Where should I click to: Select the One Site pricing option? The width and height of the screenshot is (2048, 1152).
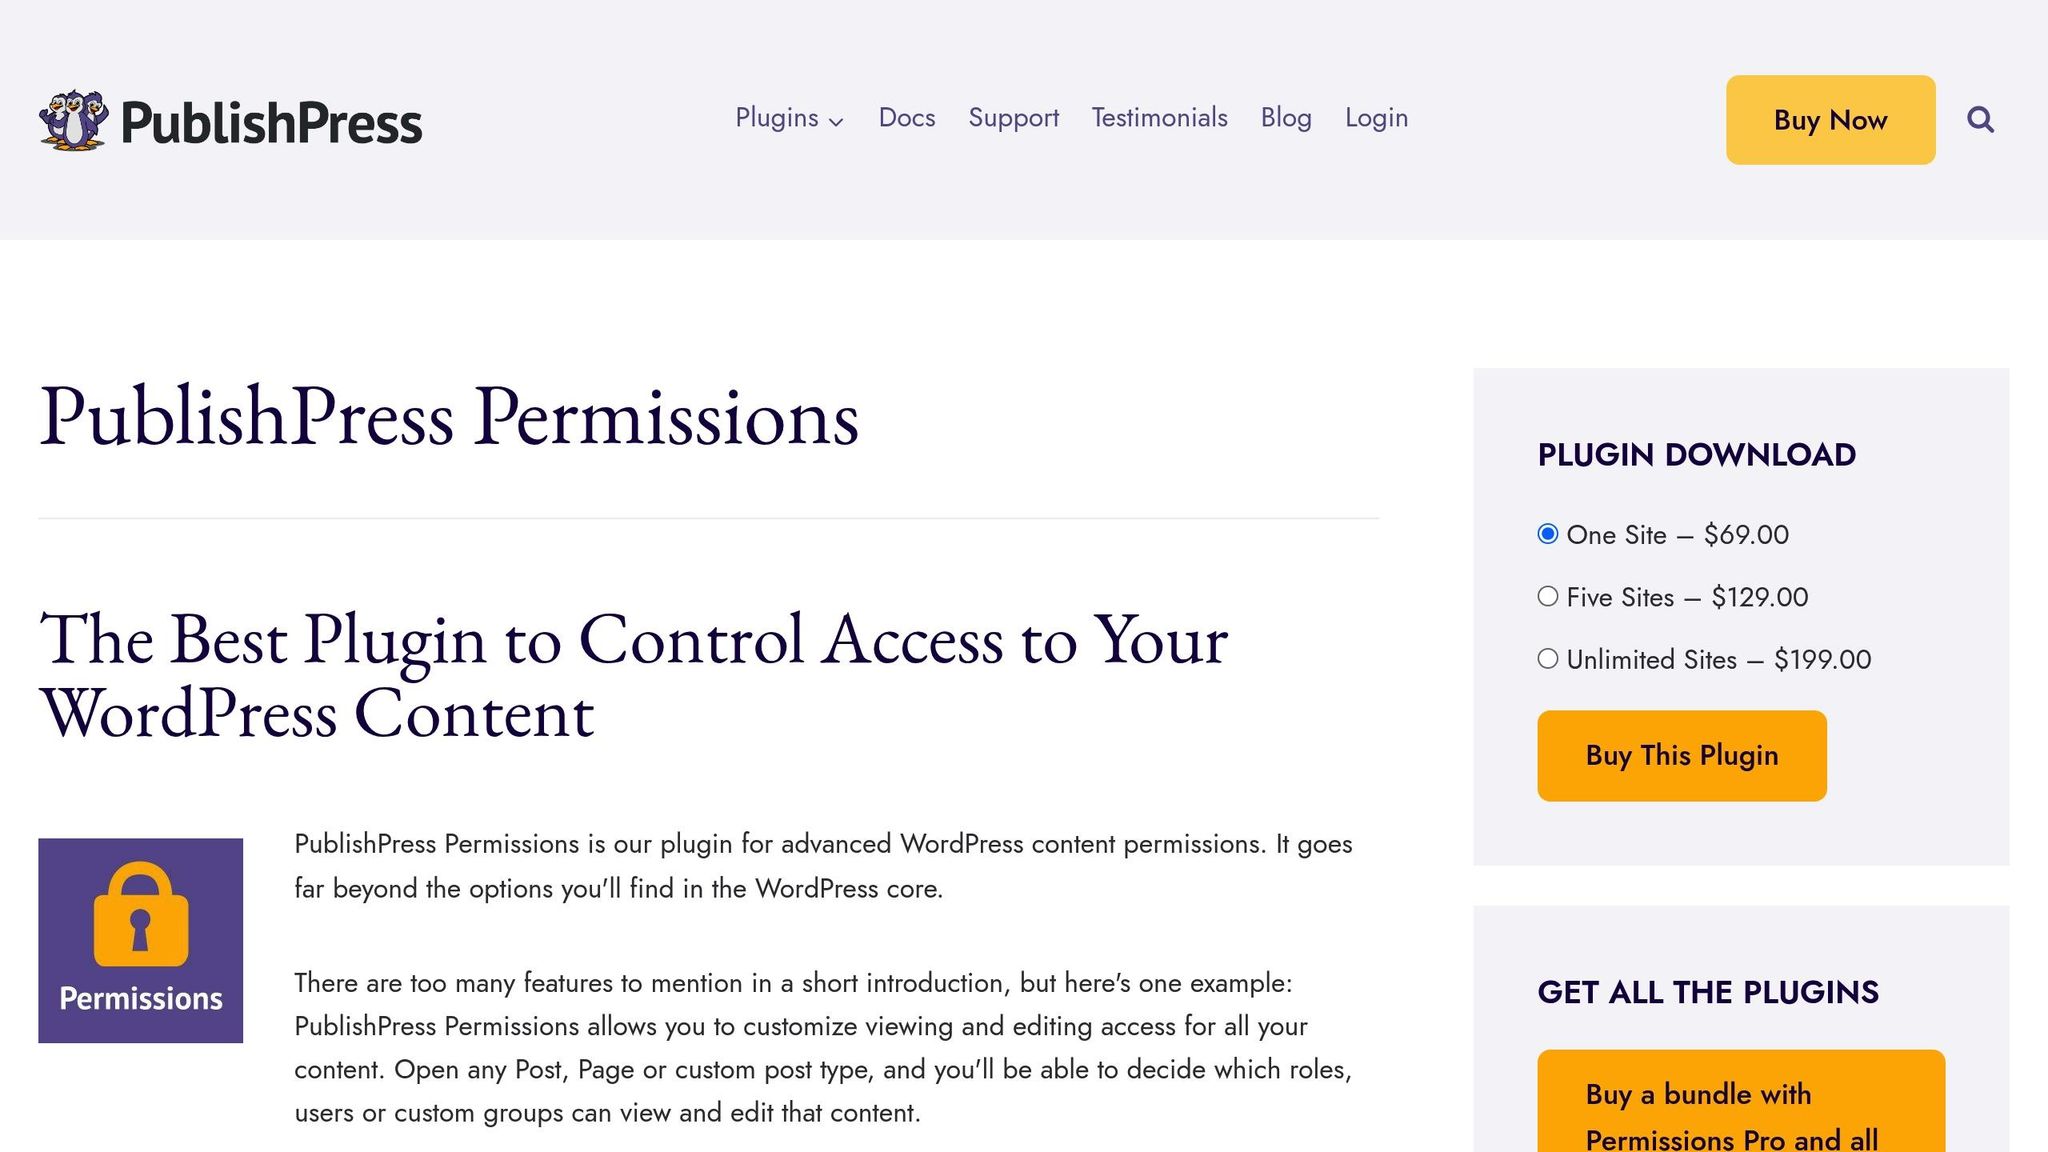pos(1548,534)
